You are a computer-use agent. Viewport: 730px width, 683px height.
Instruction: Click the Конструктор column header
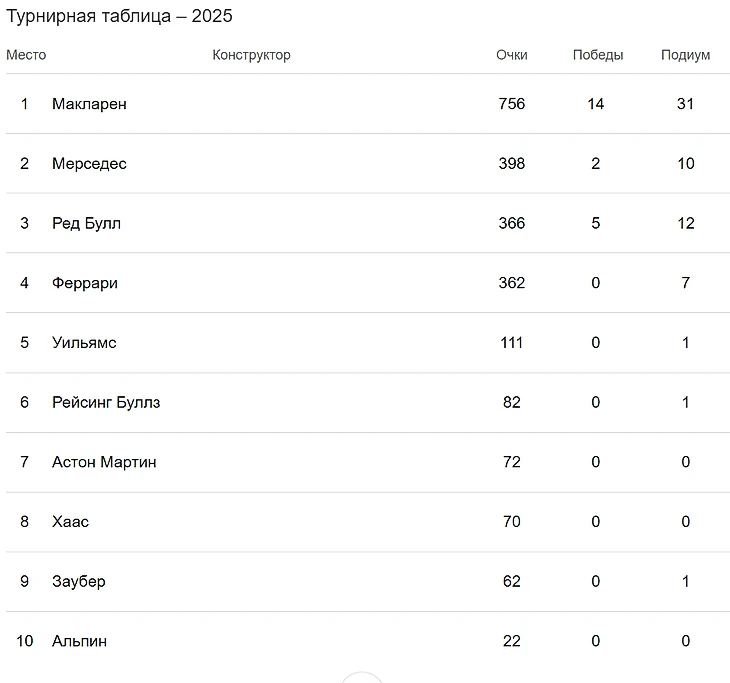(251, 55)
